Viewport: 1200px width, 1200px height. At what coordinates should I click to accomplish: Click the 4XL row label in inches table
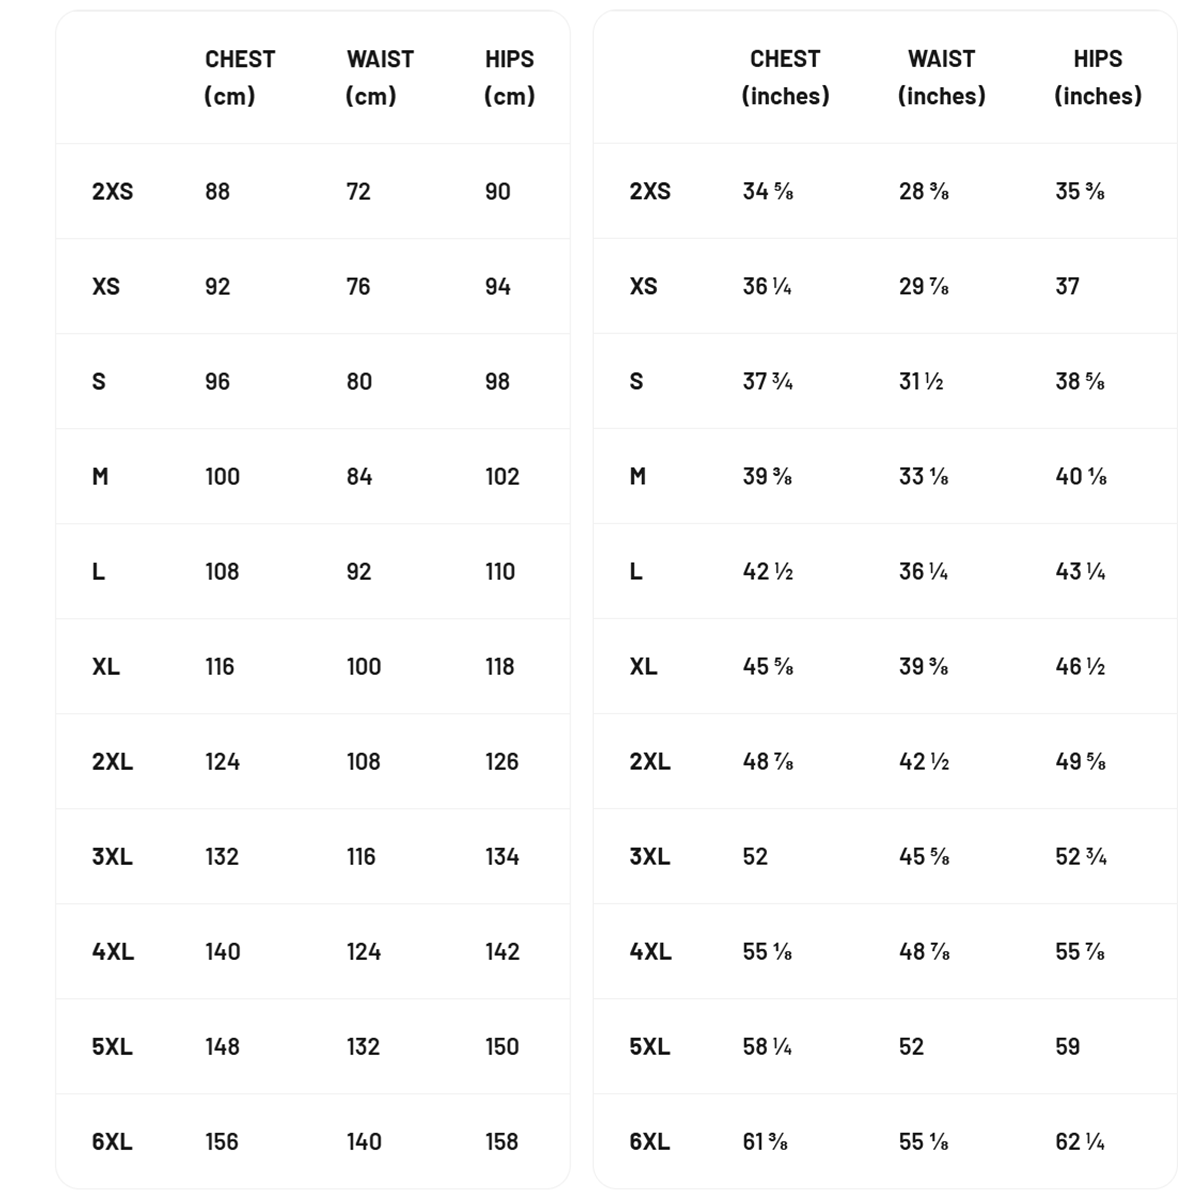(650, 951)
